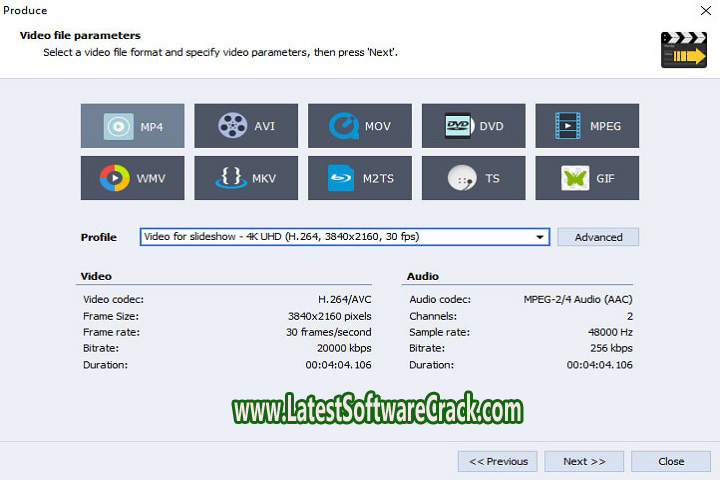Proceed with the Next button

coord(584,461)
